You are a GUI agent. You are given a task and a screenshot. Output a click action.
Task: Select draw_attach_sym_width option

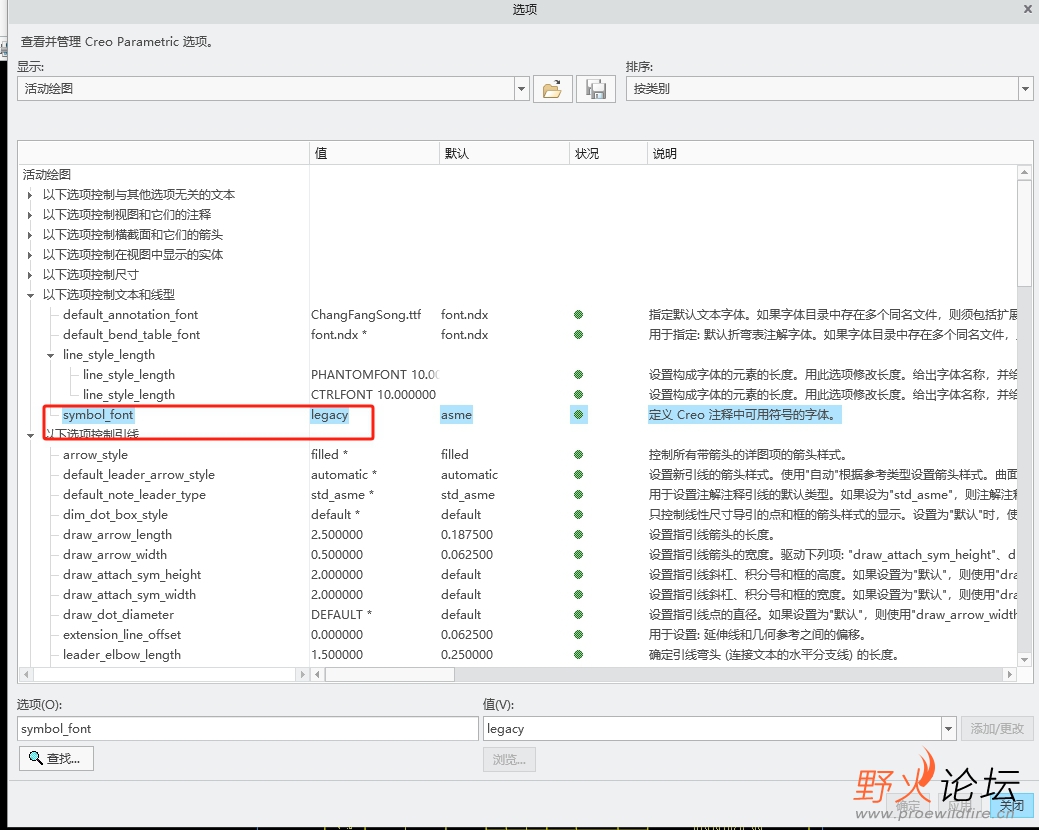click(x=129, y=594)
